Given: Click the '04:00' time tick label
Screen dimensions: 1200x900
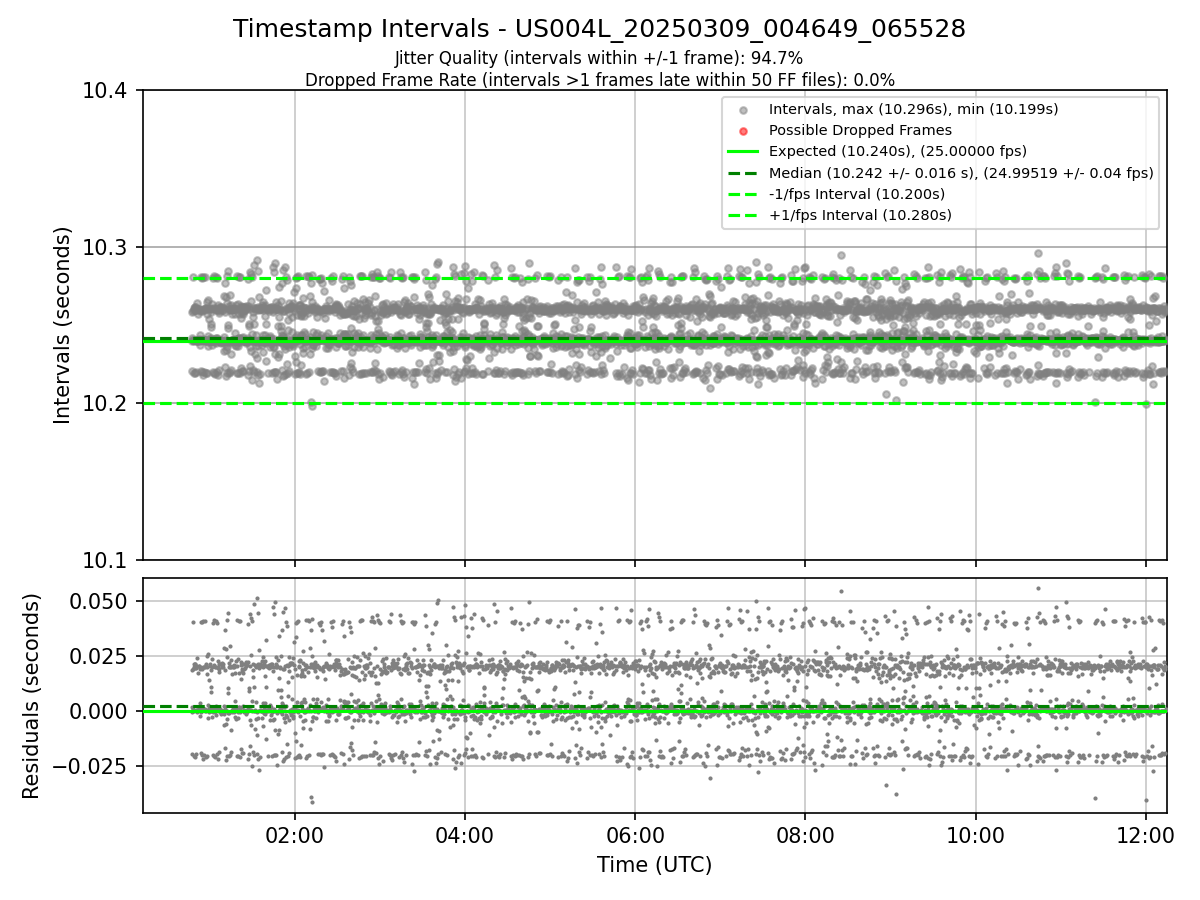Looking at the screenshot, I should click(464, 834).
